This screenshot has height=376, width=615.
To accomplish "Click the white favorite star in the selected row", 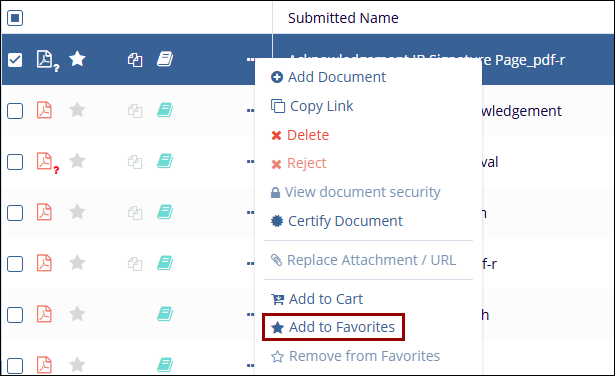I will [77, 59].
